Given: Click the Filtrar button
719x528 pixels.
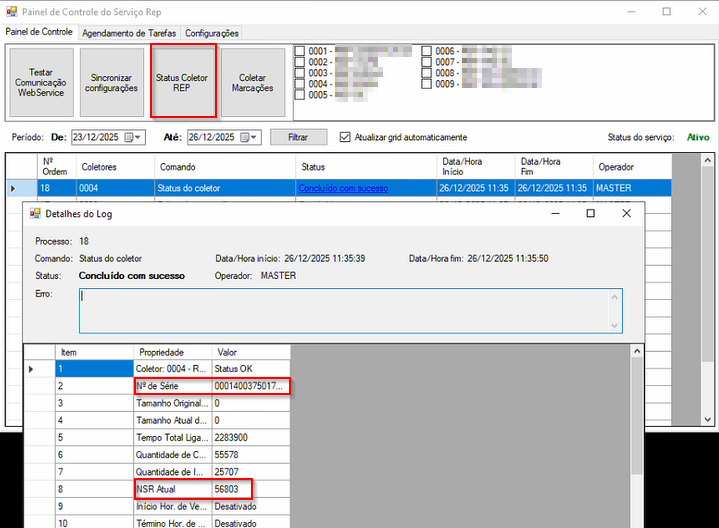Looking at the screenshot, I should tap(298, 137).
